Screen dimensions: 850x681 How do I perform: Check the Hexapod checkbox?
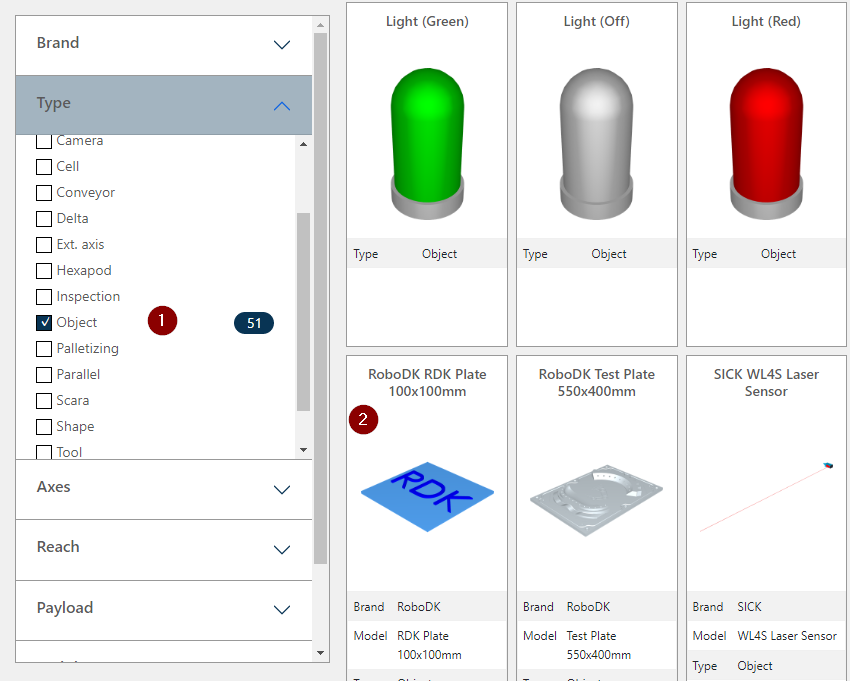coord(44,271)
